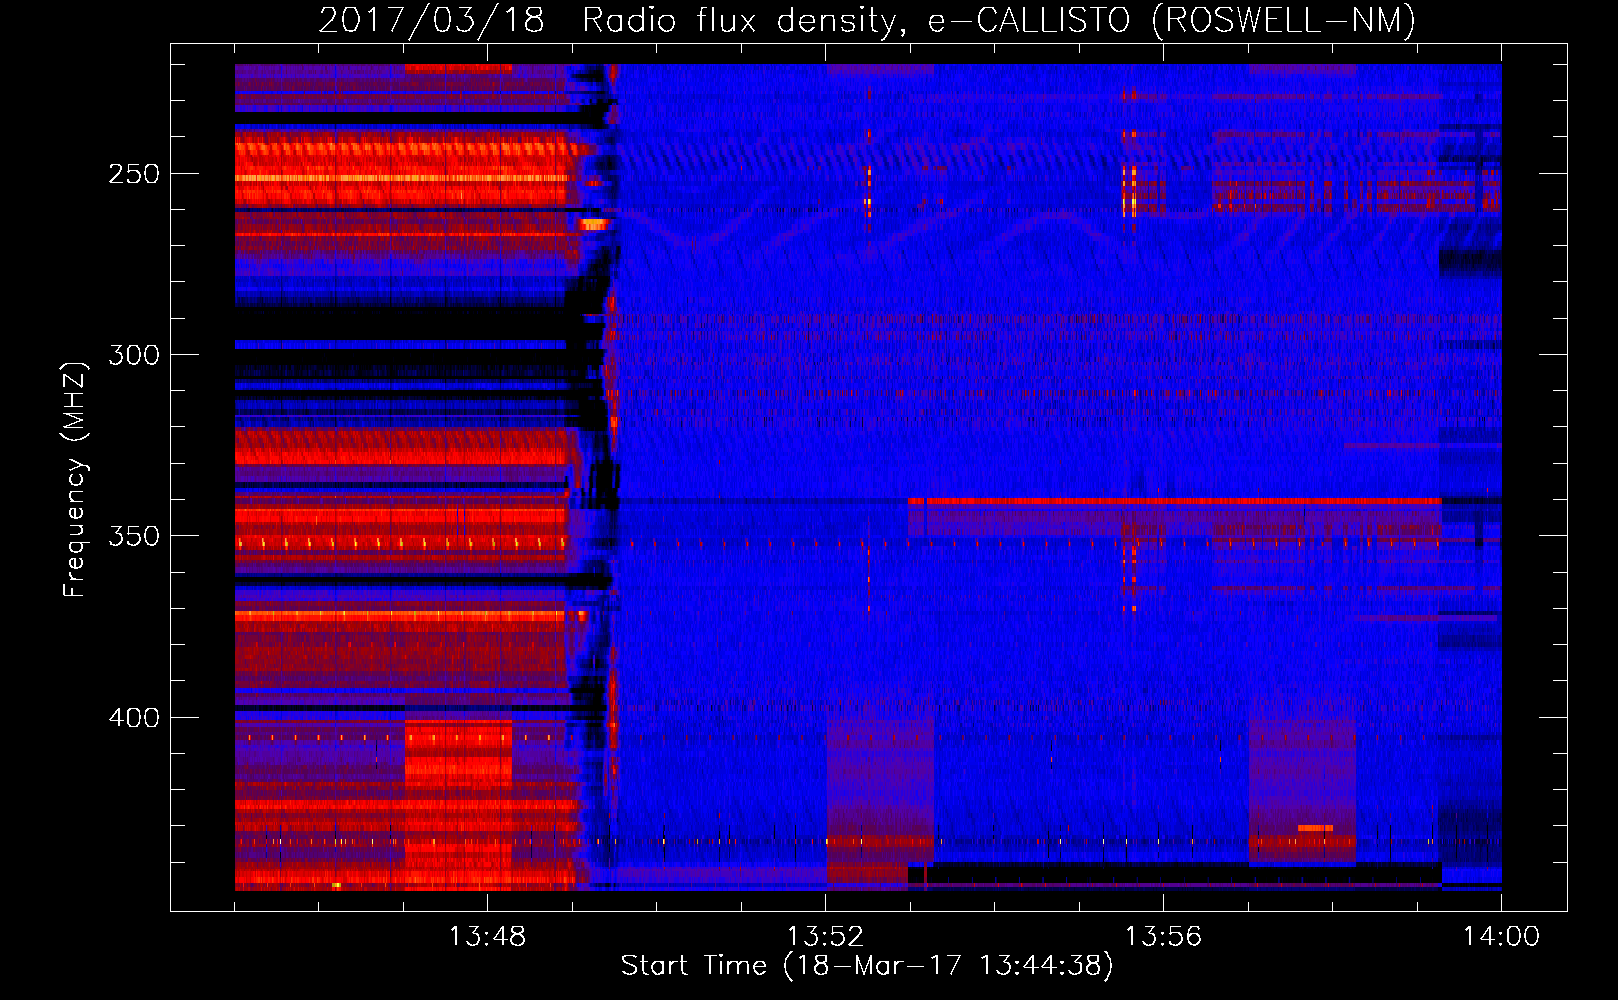Click the small orange burst near 430 MHz
Viewport: 1618px width, 1000px height.
1315,828
